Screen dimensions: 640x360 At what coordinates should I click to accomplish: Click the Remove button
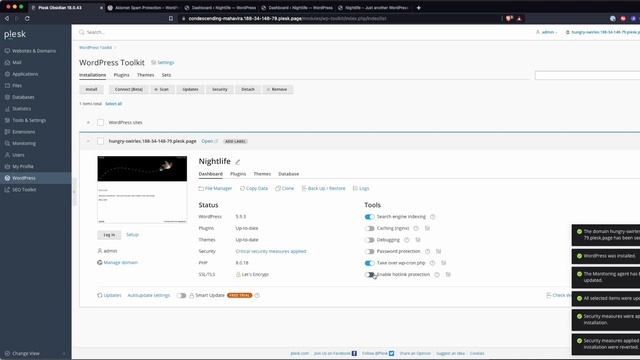[278, 89]
